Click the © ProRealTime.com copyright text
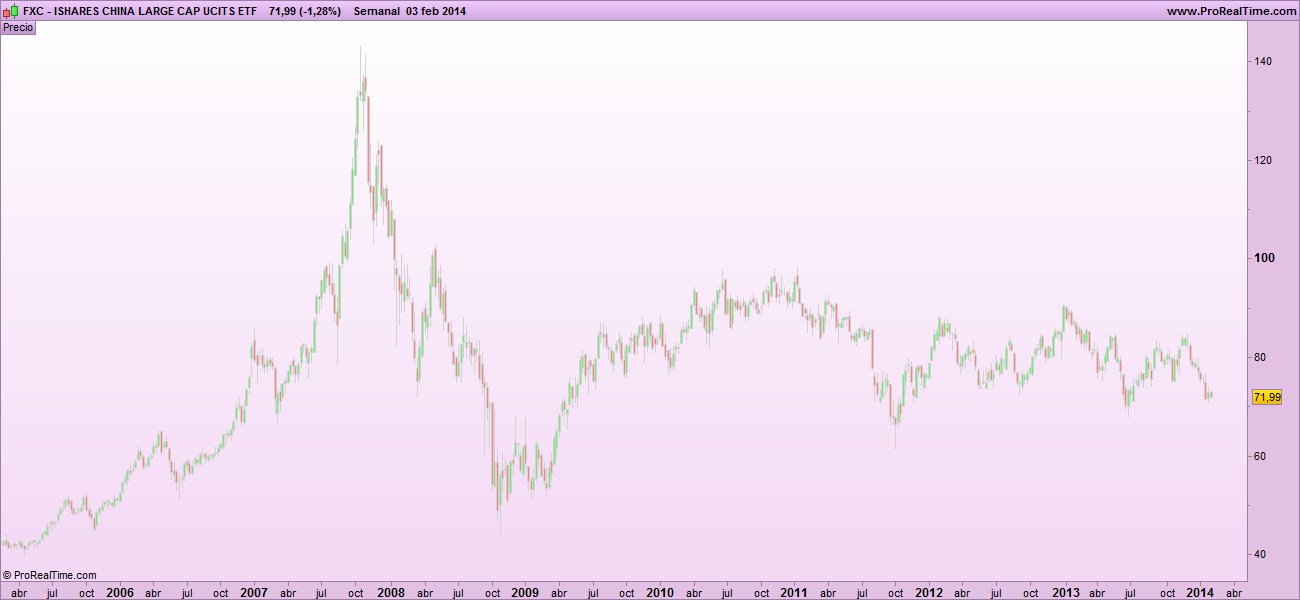 click(x=50, y=575)
